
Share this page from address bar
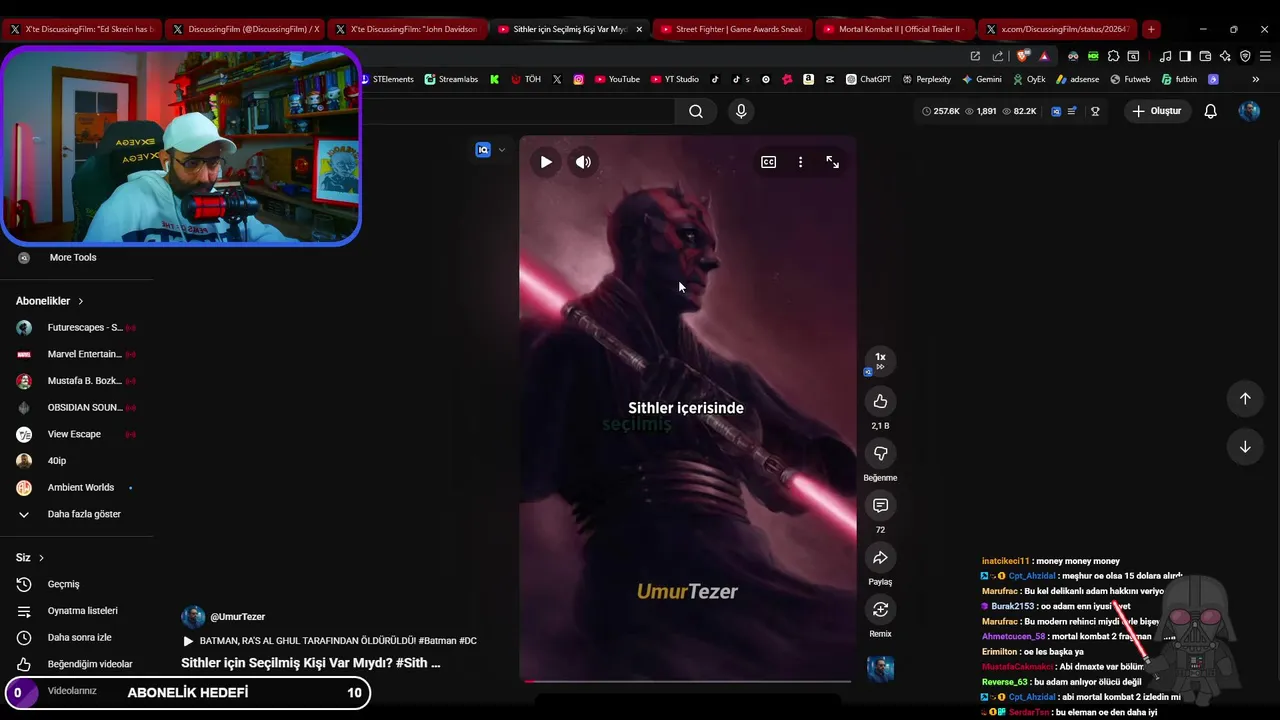coord(998,56)
